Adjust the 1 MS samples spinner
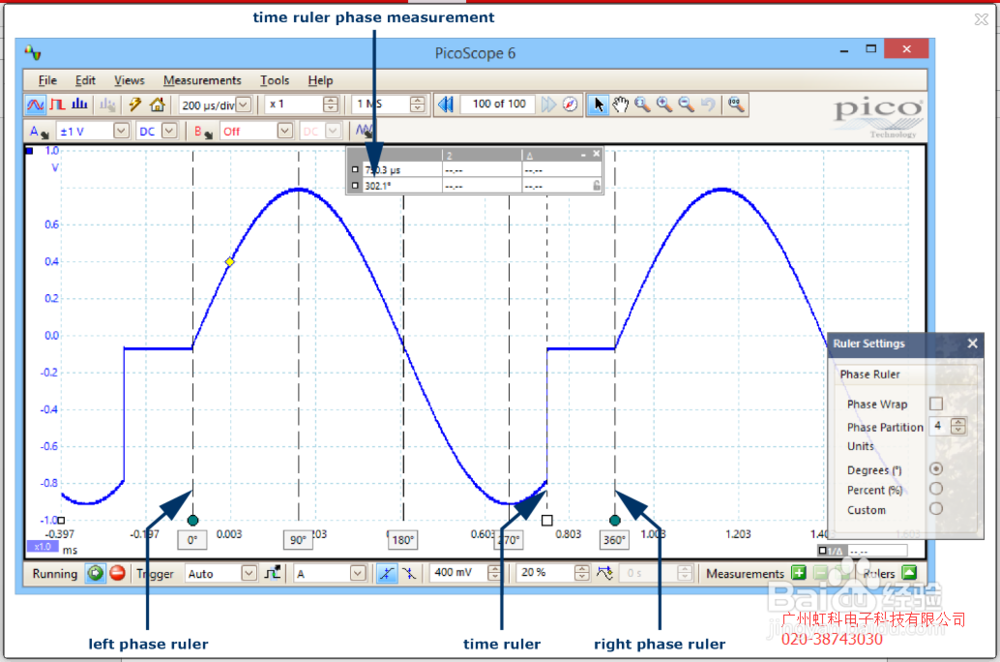 click(x=417, y=105)
